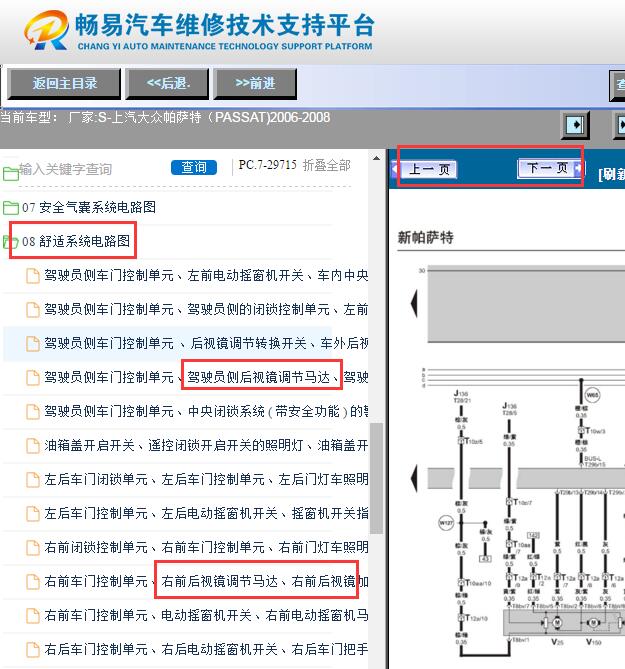Click the arrow panel icon under toolbar
Viewport: 625px width, 669px height.
click(x=576, y=125)
